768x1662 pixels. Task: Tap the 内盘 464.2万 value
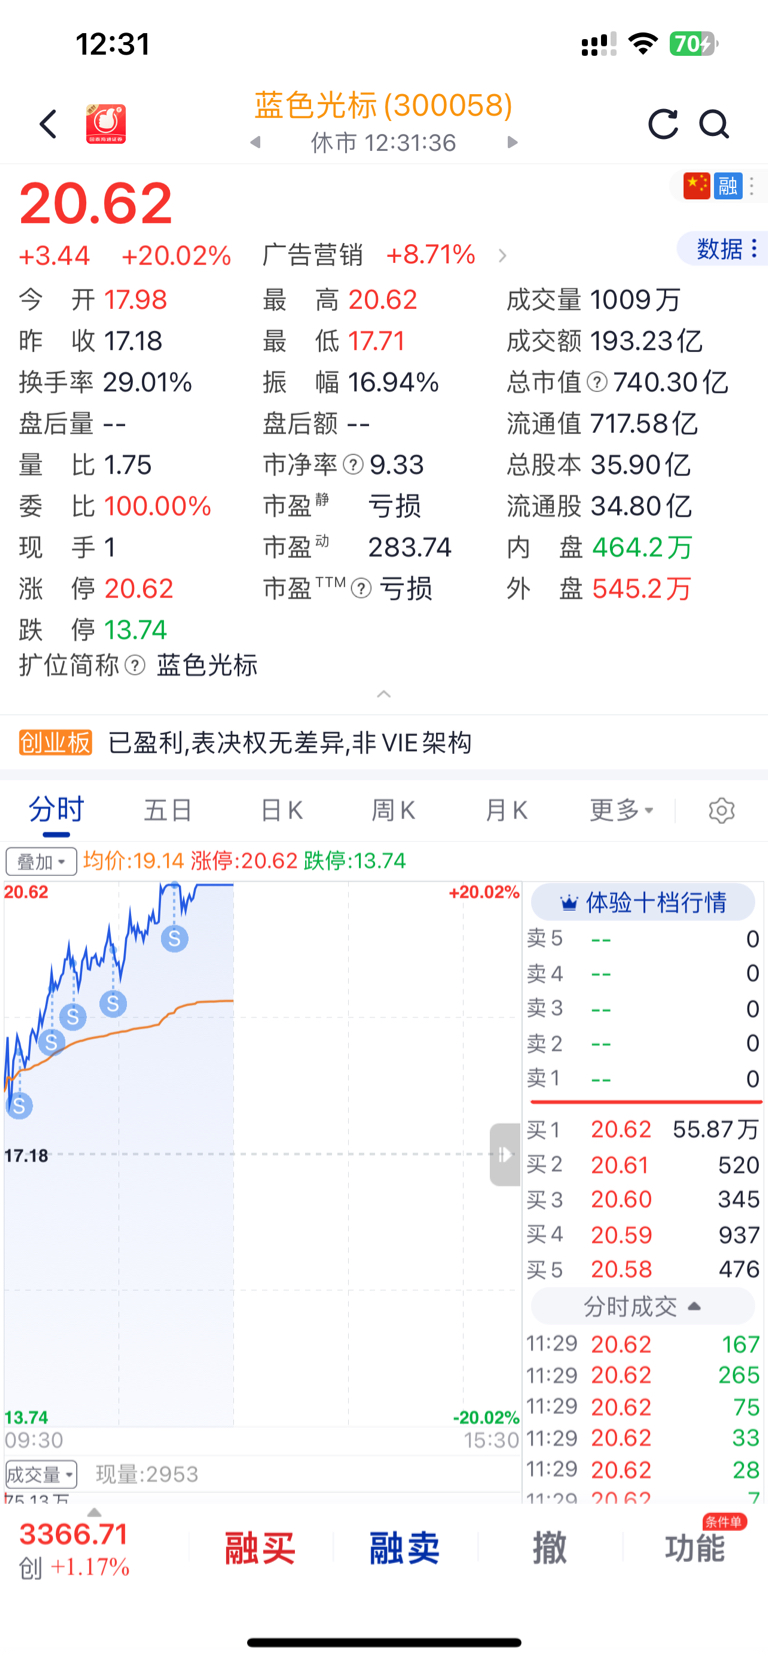pyautogui.click(x=642, y=547)
